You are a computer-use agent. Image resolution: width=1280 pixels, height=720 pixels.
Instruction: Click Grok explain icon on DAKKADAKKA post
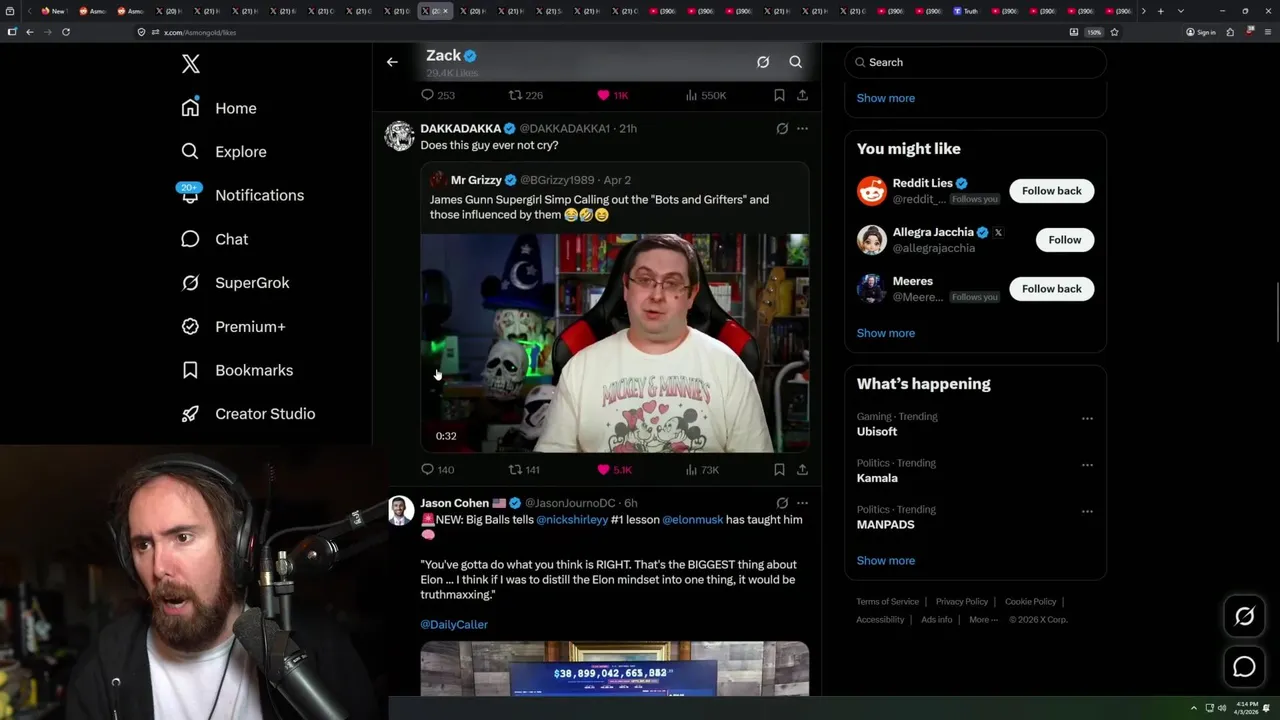pos(782,128)
